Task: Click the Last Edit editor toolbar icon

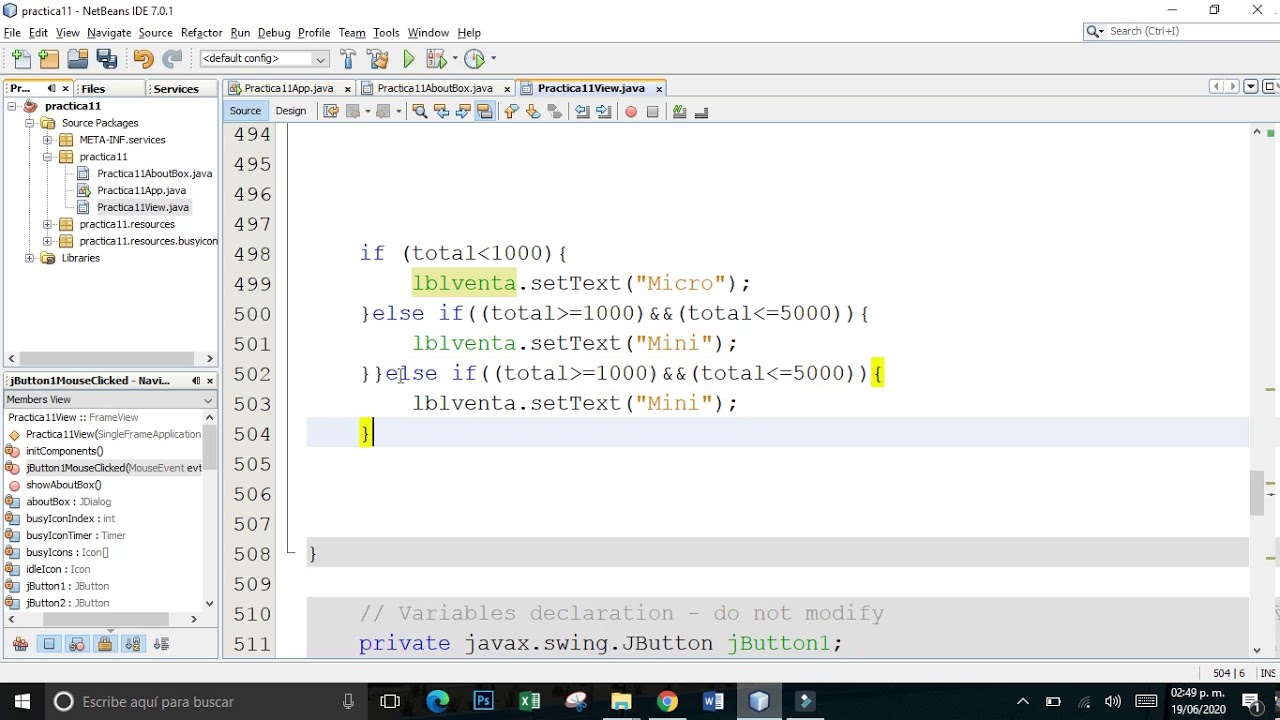Action: click(331, 112)
